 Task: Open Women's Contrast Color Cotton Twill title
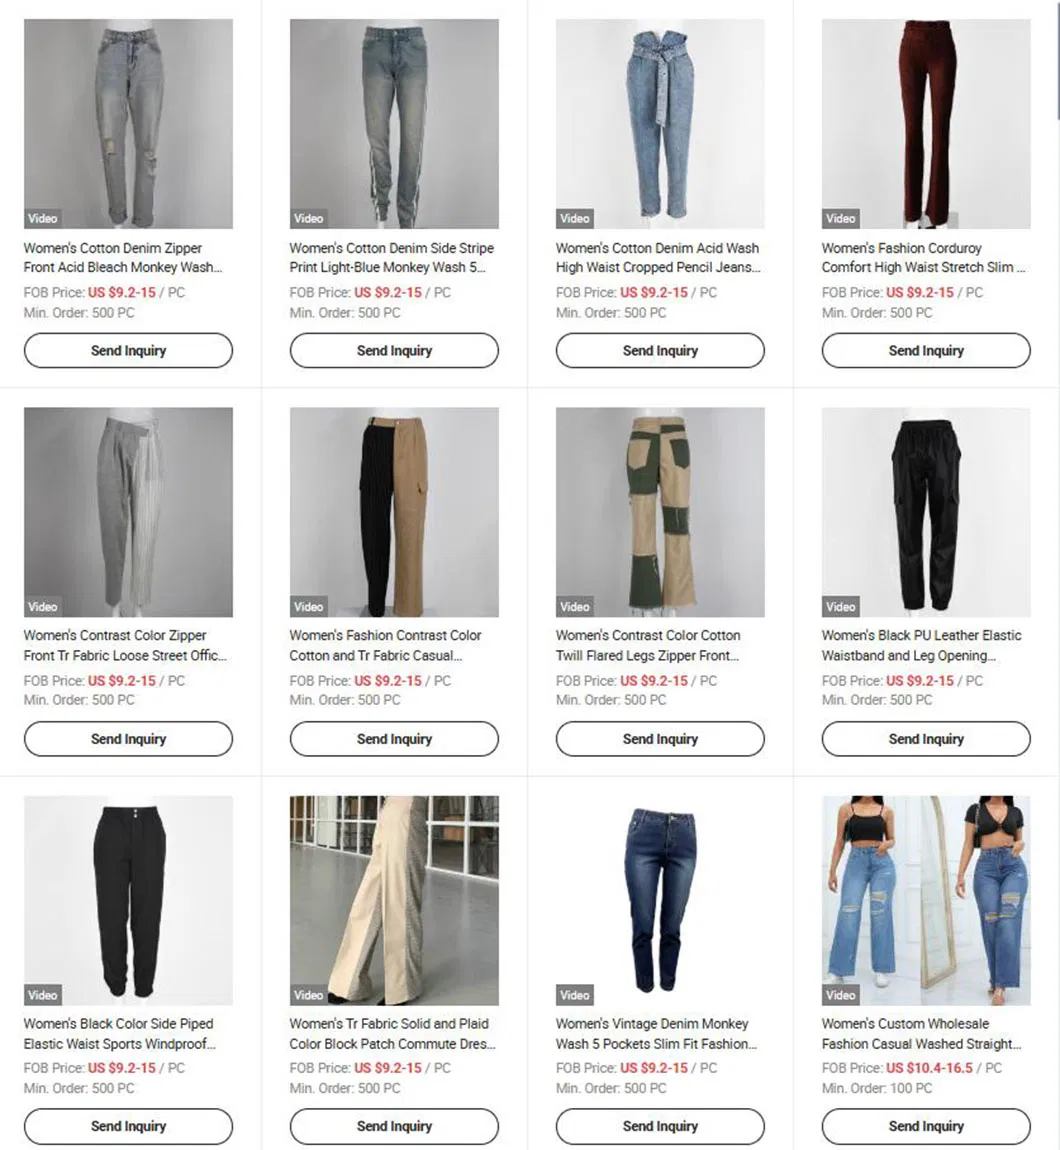[x=648, y=645]
